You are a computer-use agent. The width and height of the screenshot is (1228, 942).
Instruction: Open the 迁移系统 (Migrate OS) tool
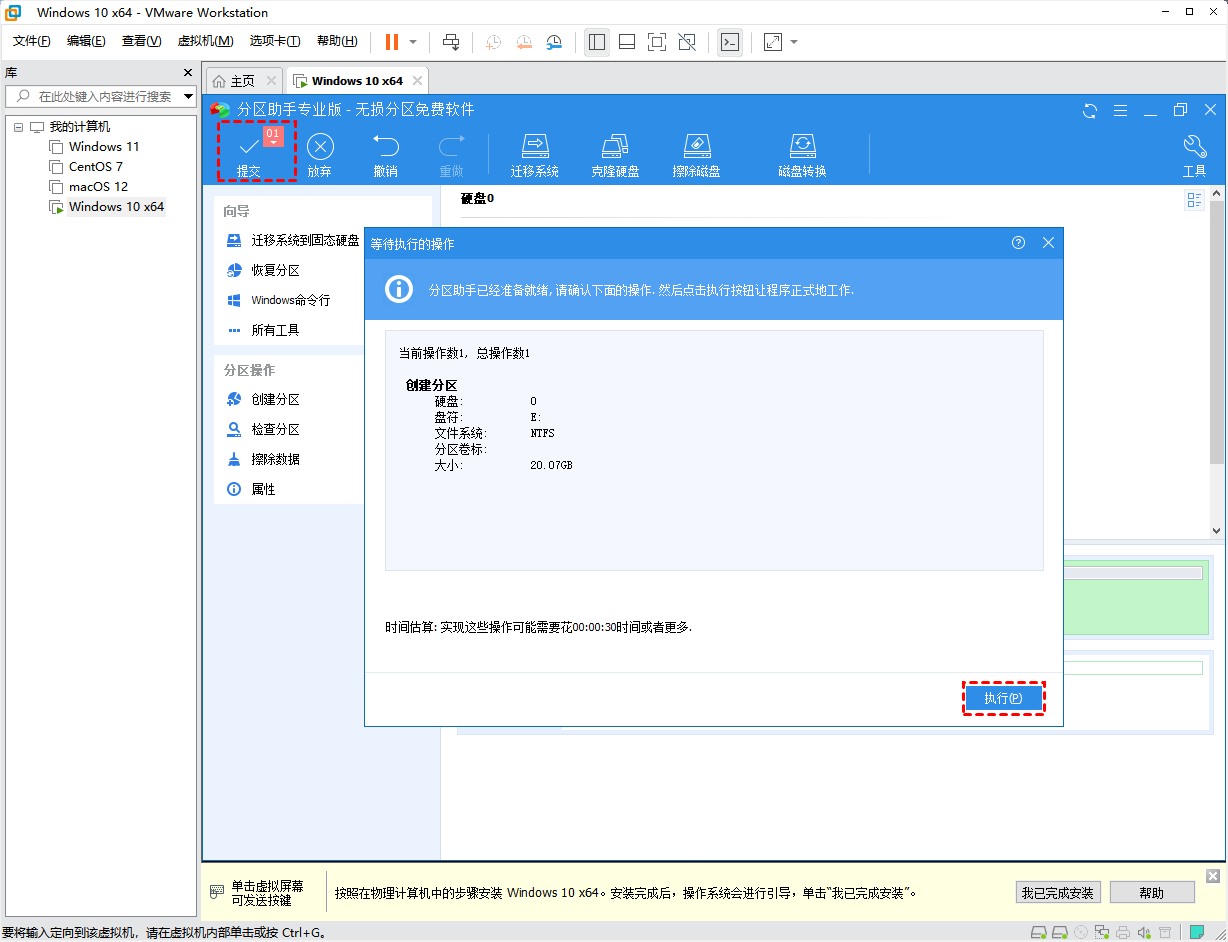coord(535,155)
